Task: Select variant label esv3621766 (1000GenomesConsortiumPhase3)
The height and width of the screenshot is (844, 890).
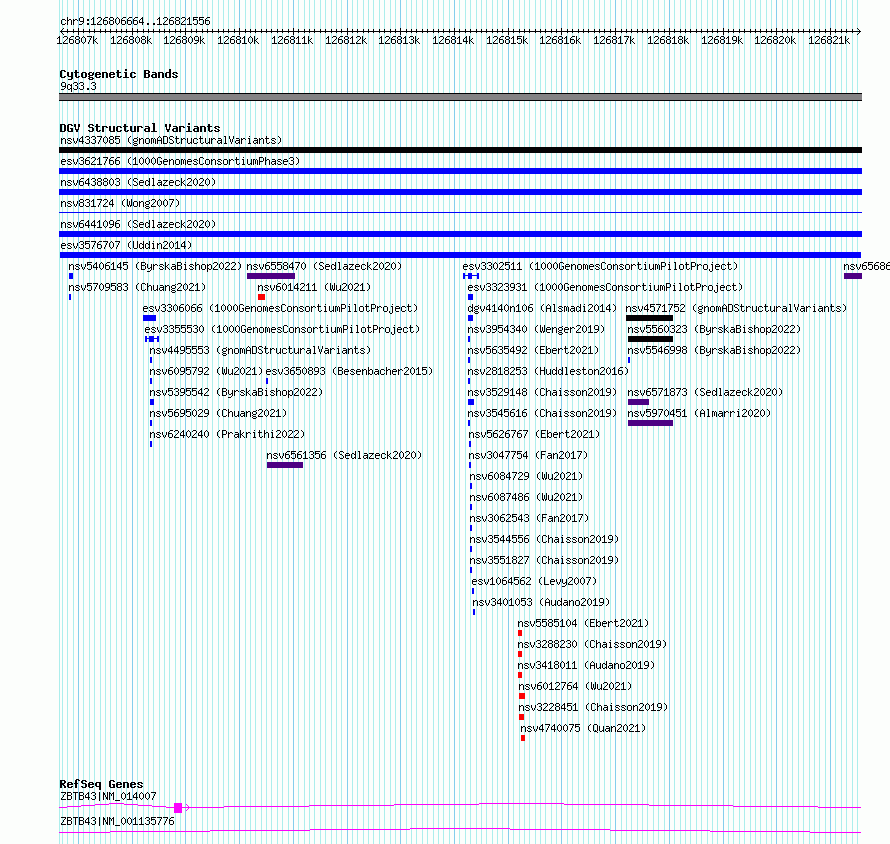Action: pos(180,161)
